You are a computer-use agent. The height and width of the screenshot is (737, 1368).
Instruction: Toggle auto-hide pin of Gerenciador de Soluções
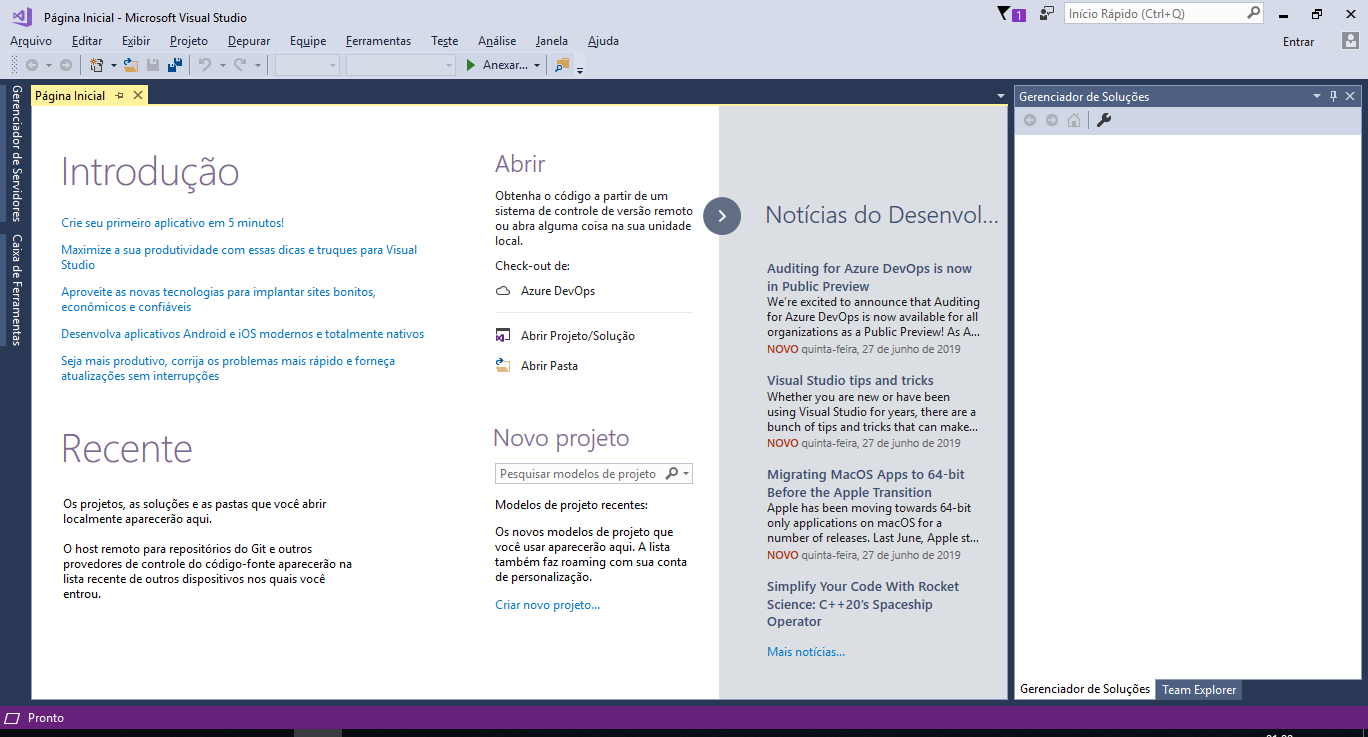point(1333,96)
